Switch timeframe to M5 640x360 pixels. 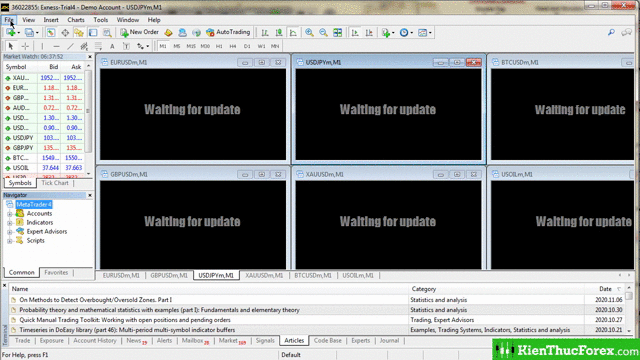(x=177, y=46)
